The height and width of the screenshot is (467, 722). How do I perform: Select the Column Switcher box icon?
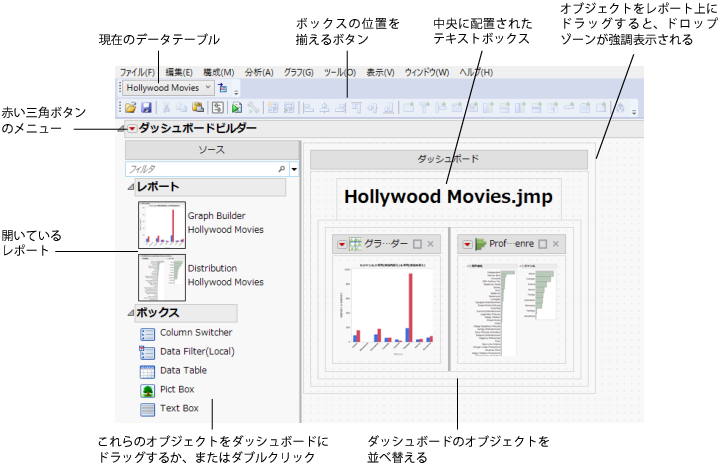147,333
